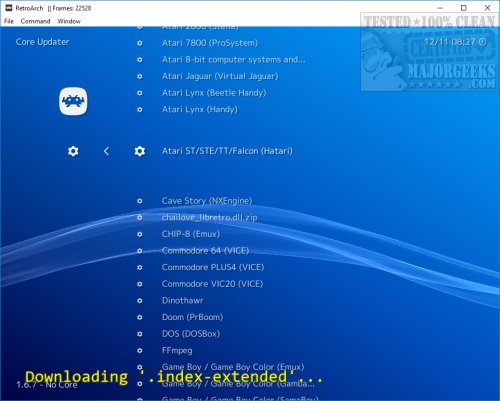The image size is (500, 401).
Task: Download Atari ST/STE/TT/Falcon (Hatari) core
Action: [227, 151]
